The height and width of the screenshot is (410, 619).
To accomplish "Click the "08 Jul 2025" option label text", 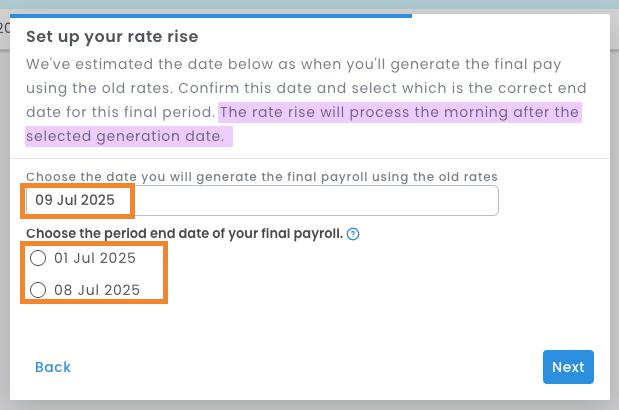I will pyautogui.click(x=97, y=290).
